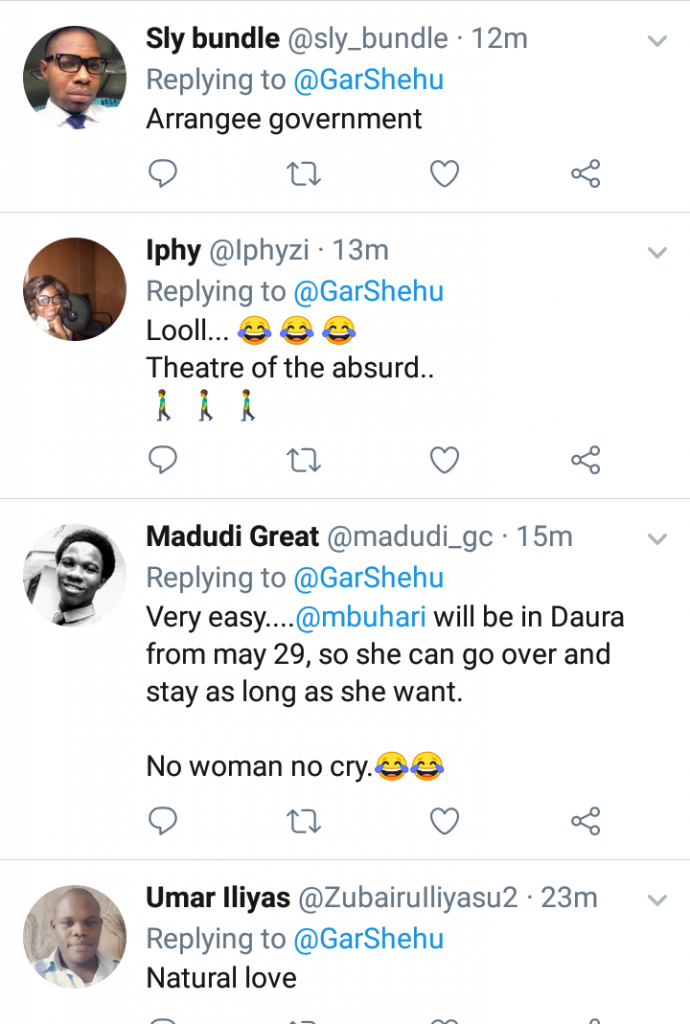Viewport: 690px width, 1024px height.
Task: Open options chevron on Sly bundle's tweet
Action: tap(657, 41)
